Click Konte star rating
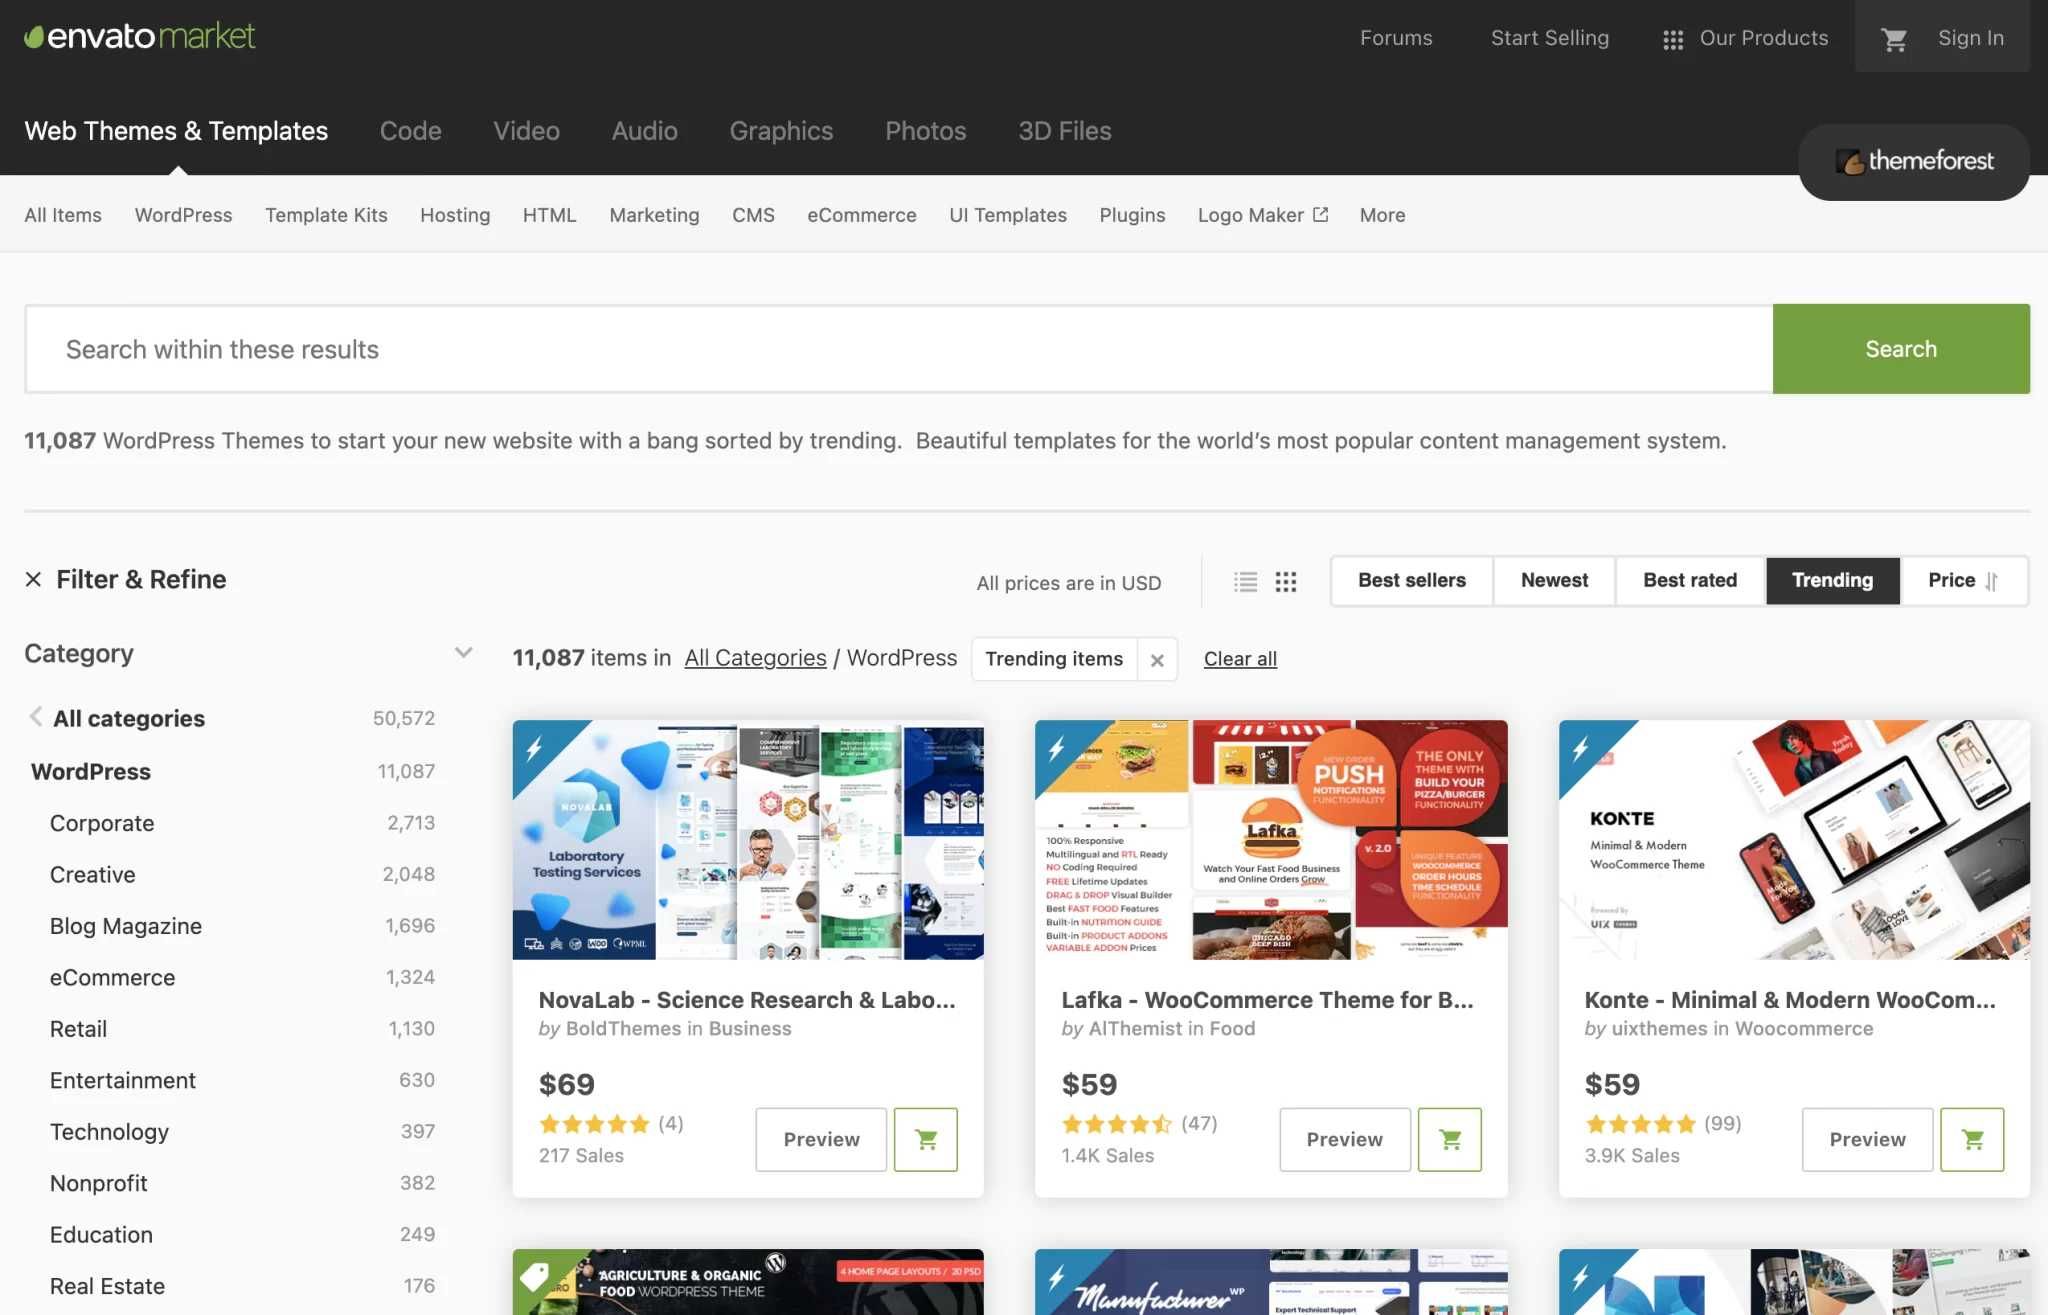Image resolution: width=2048 pixels, height=1315 pixels. 1641,1124
